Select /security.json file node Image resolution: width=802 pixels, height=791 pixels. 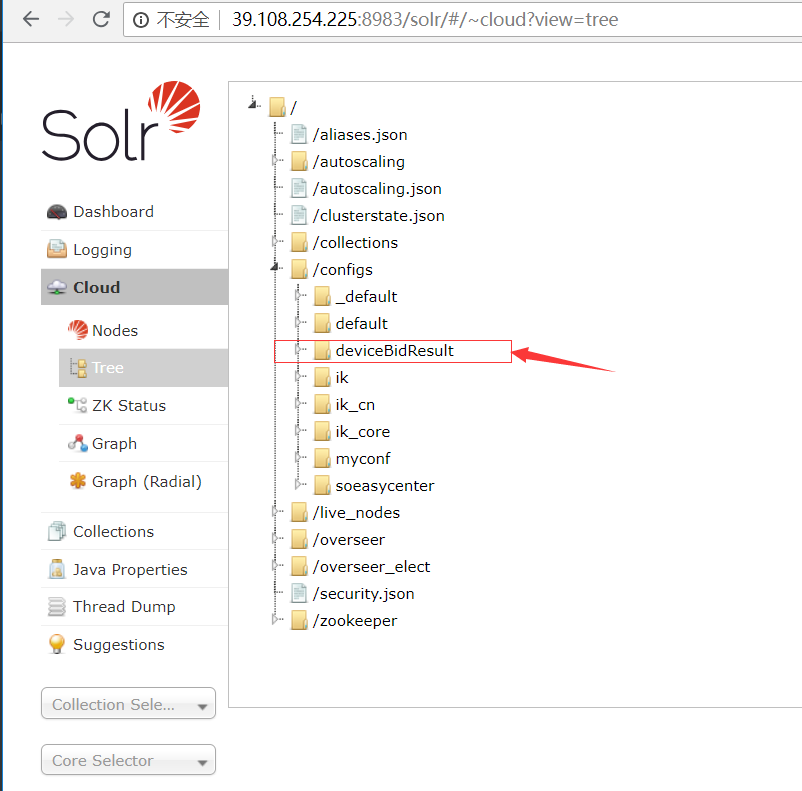tap(364, 594)
